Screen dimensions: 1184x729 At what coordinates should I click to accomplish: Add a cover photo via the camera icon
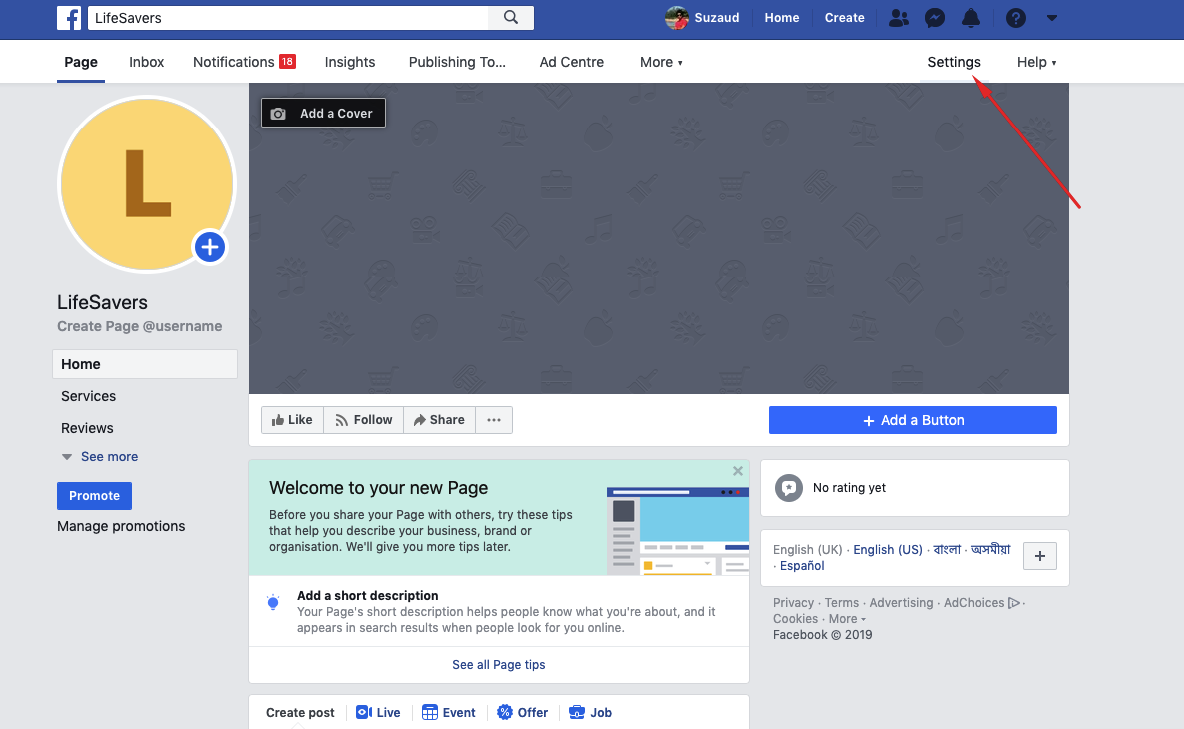pos(279,112)
